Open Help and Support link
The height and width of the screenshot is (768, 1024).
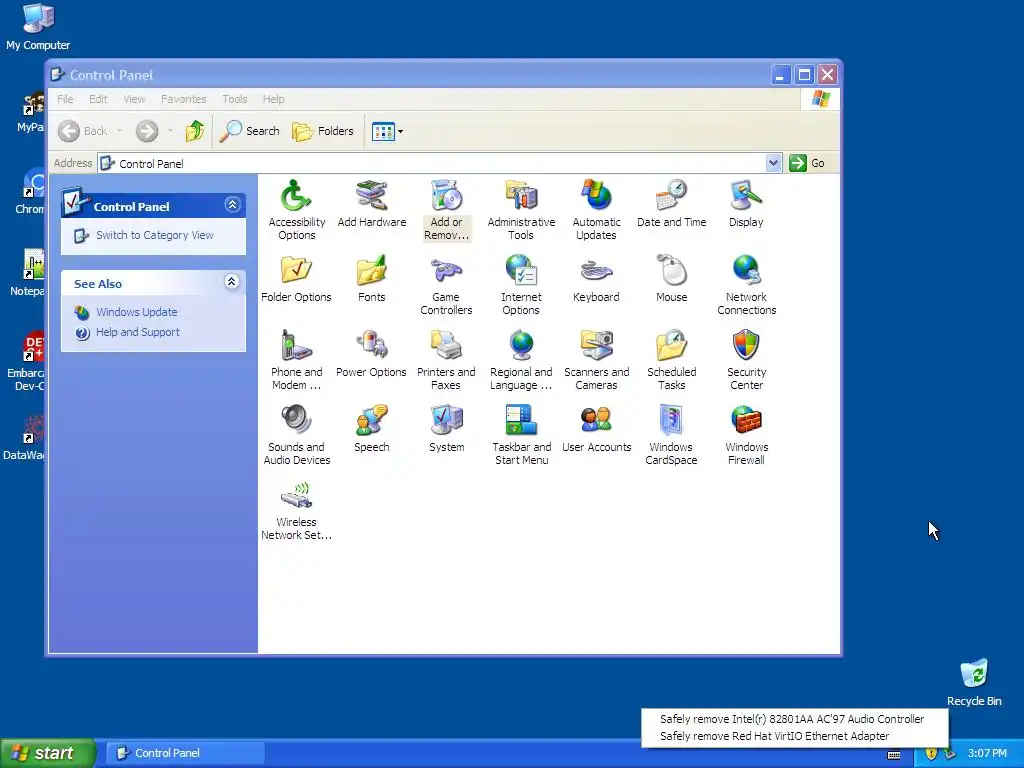click(x=138, y=332)
